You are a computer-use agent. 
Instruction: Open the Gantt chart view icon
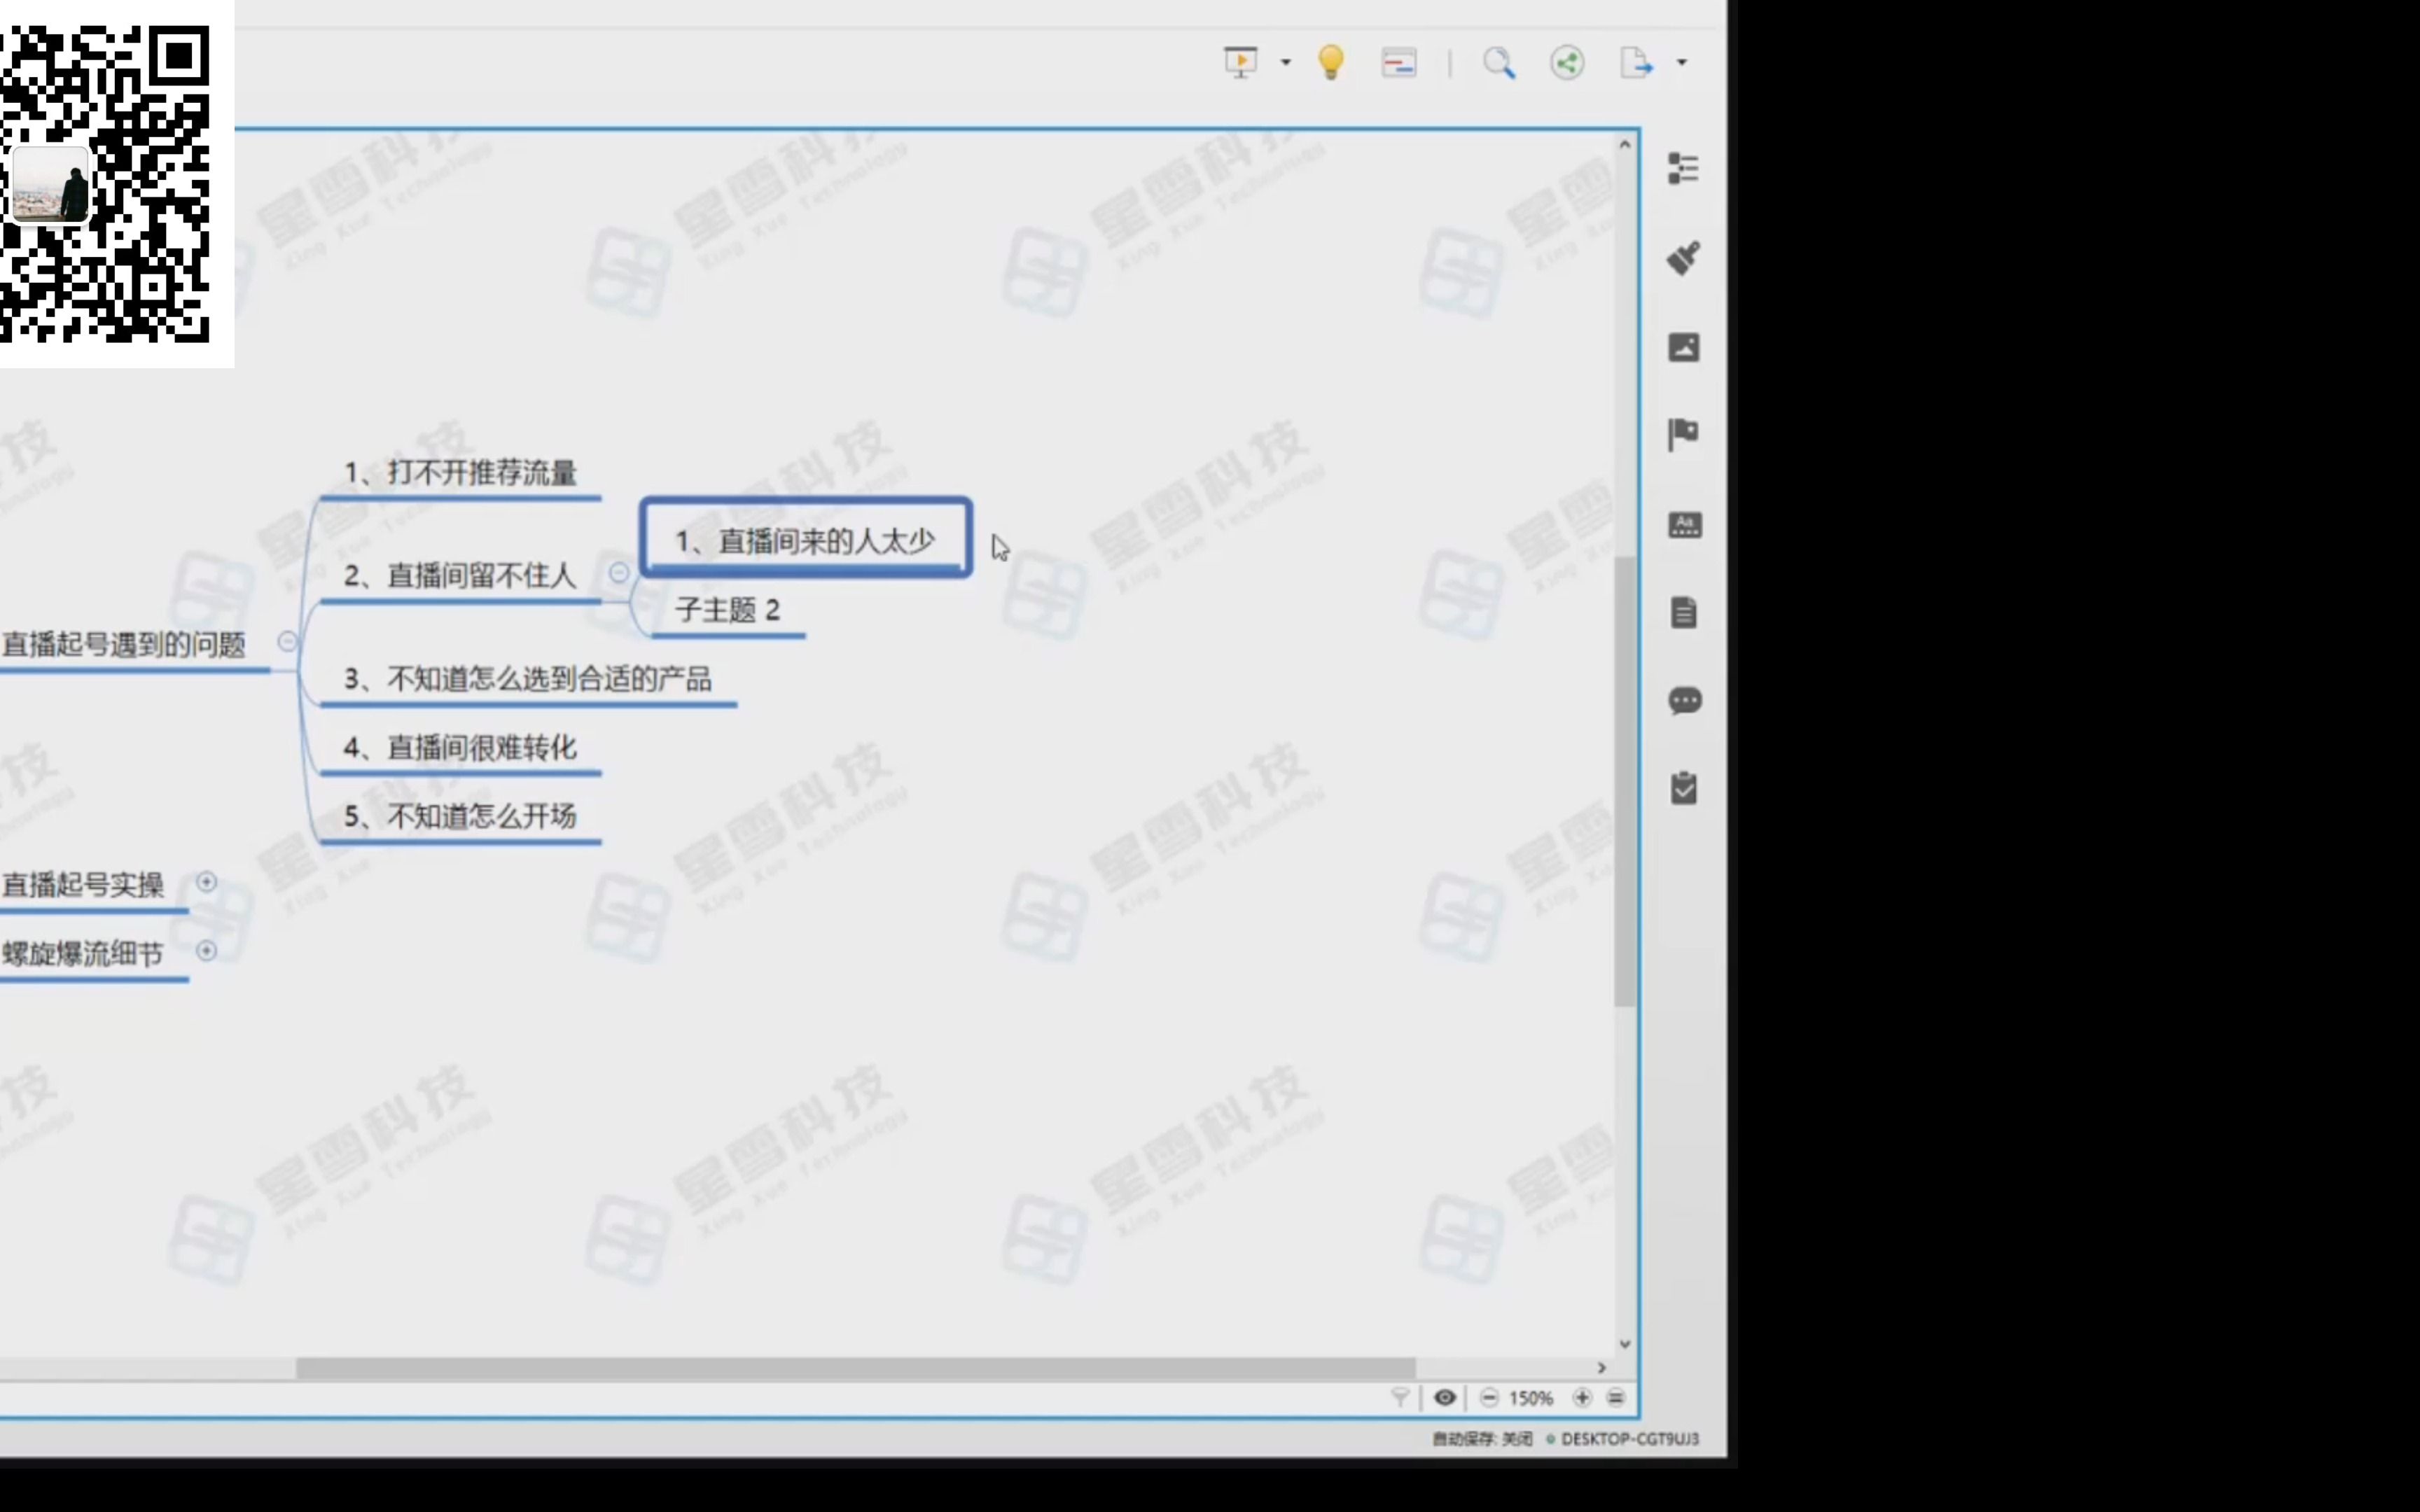[1399, 63]
